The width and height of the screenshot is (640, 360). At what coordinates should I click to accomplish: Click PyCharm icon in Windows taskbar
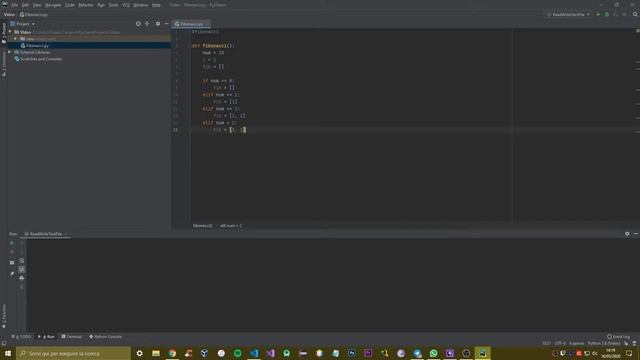(x=482, y=353)
